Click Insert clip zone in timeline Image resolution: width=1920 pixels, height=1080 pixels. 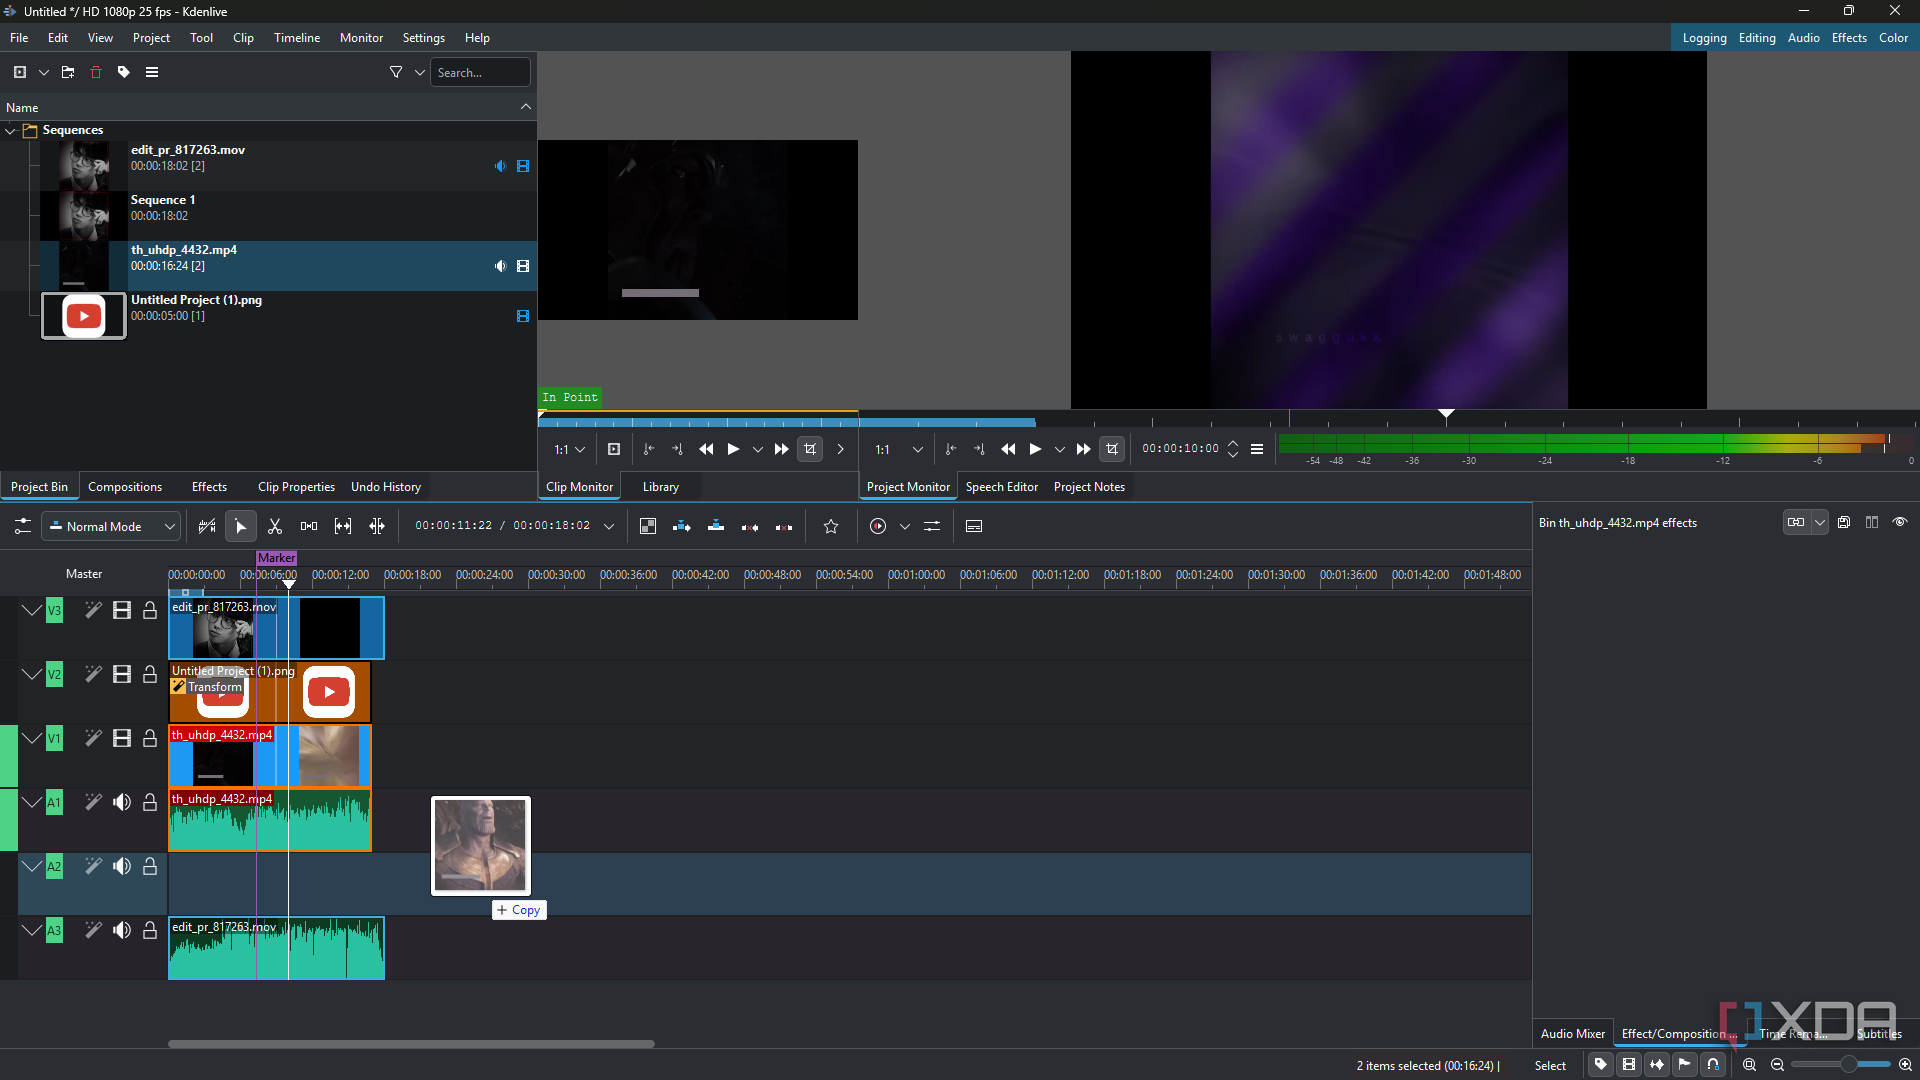click(682, 526)
